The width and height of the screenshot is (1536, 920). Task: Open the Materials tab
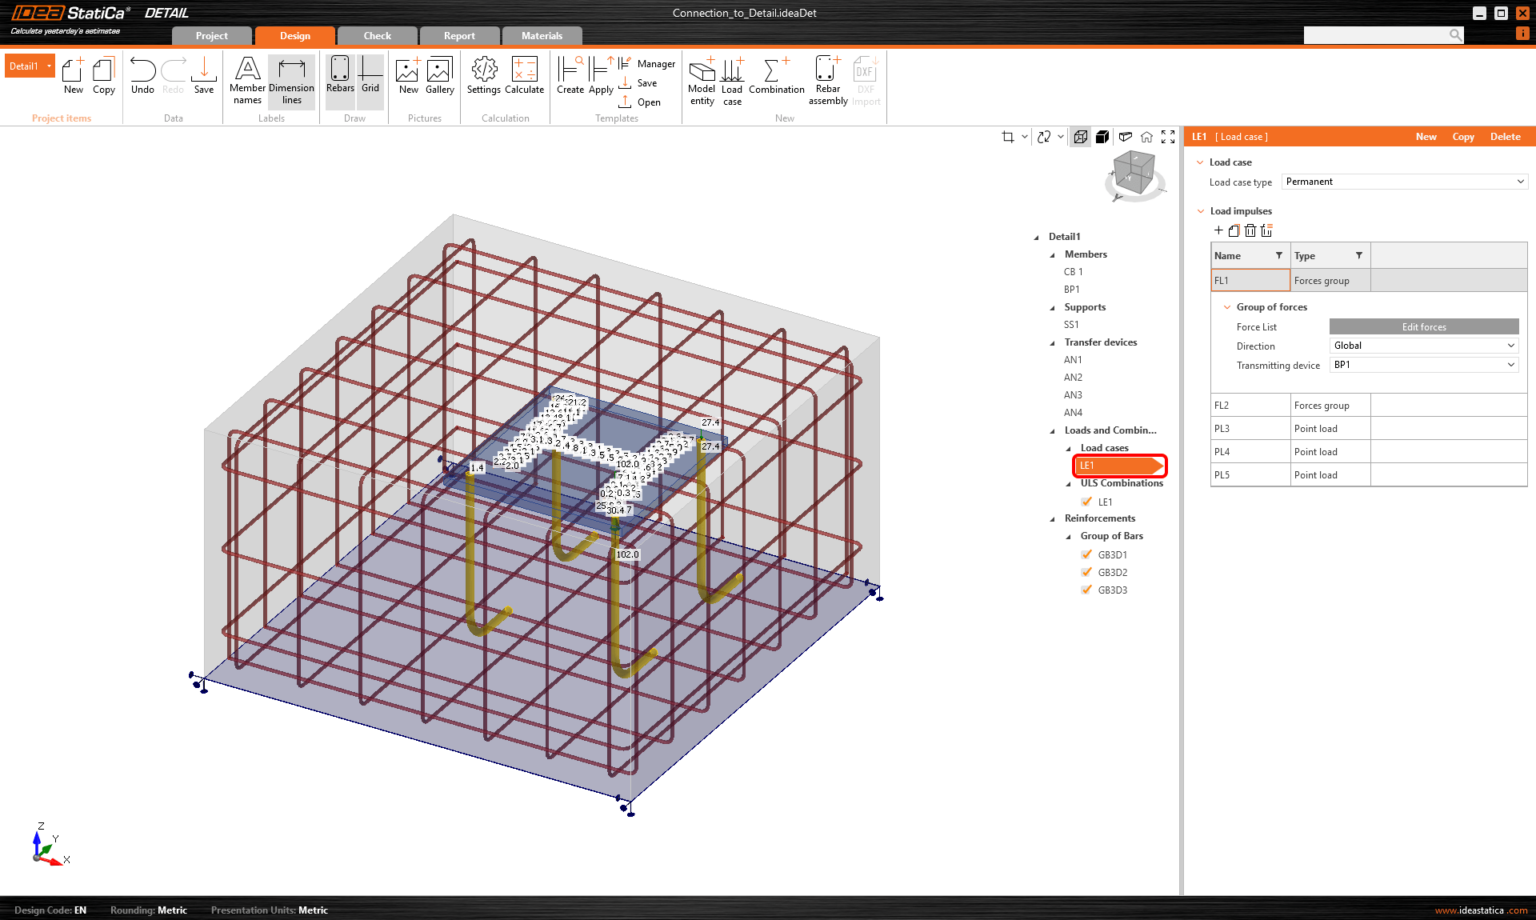tap(542, 35)
